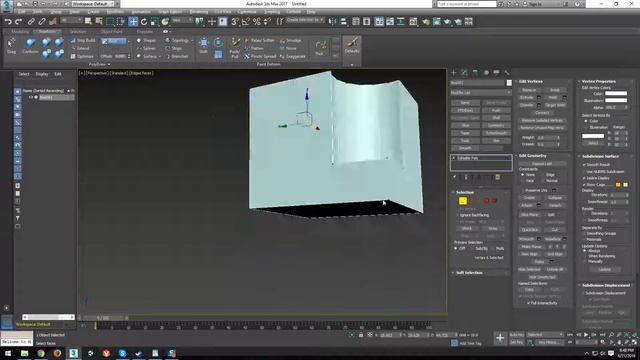640x360 pixels.
Task: Expand the Editable Poly stack entry
Action: [454, 158]
